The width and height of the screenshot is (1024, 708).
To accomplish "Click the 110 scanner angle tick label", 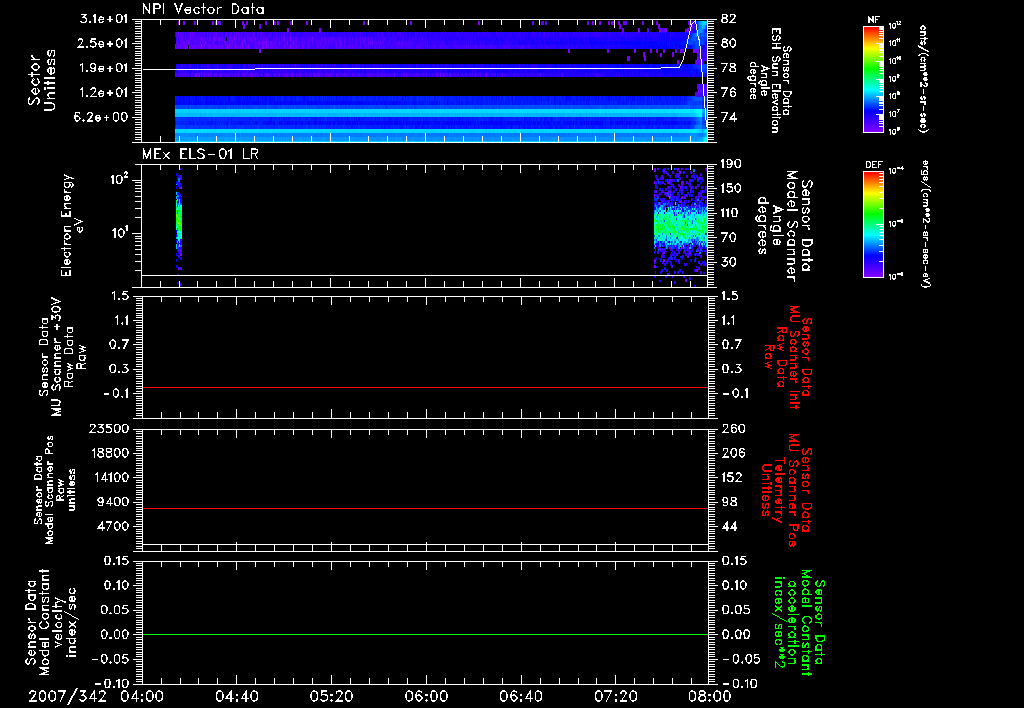I will pos(731,213).
